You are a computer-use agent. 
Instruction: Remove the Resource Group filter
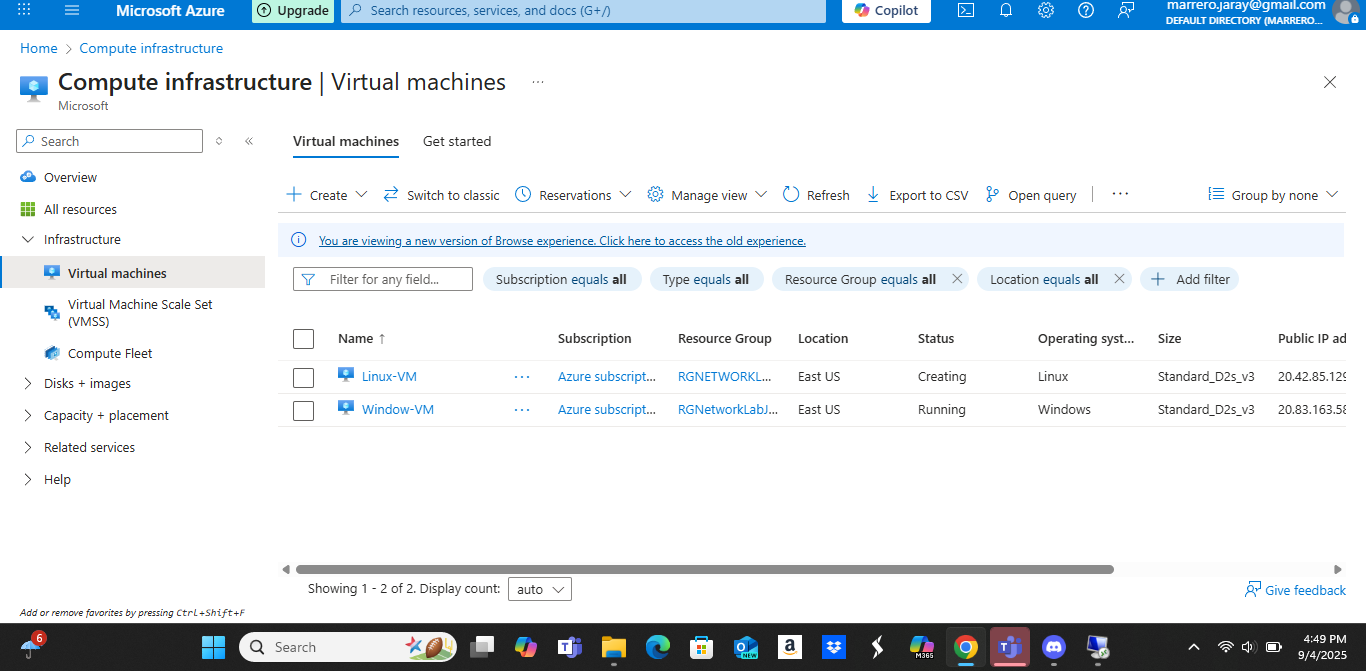(x=957, y=279)
